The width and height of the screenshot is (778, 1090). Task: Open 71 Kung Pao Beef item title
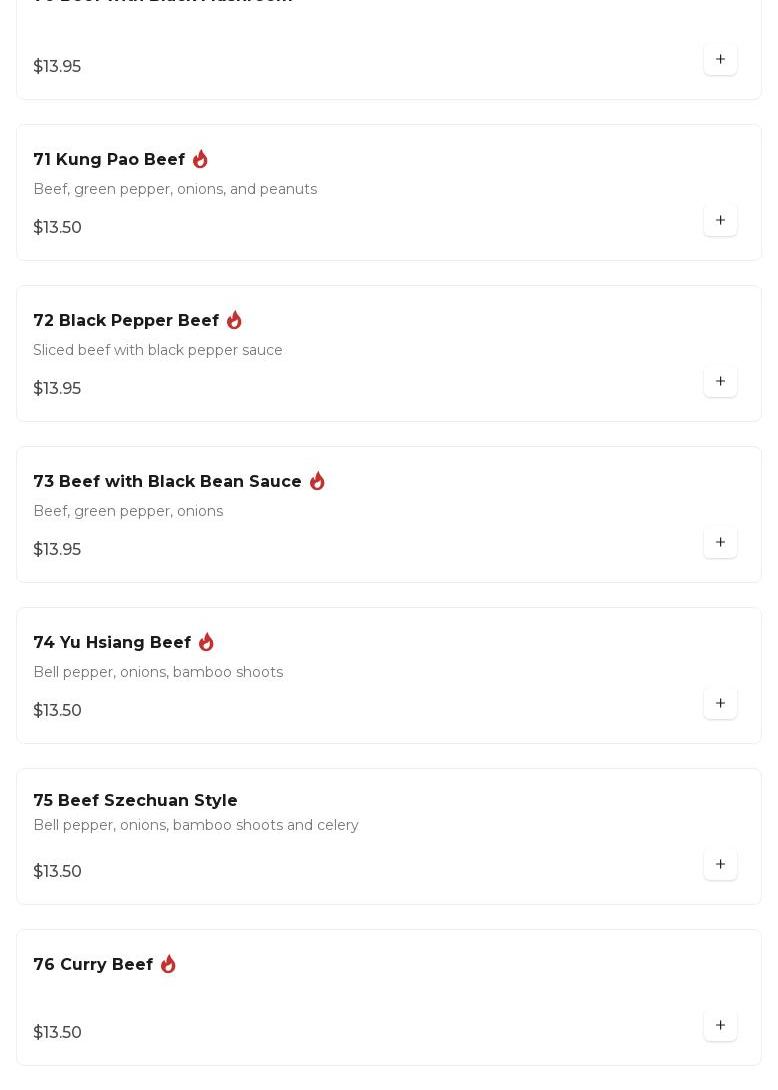[109, 160]
